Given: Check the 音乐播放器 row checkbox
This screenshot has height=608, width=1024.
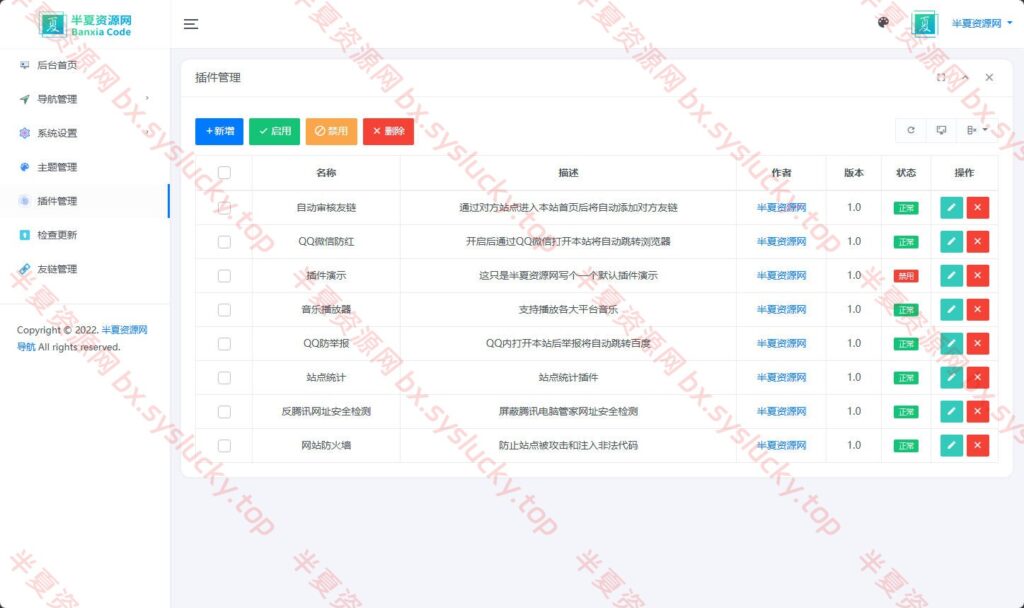Looking at the screenshot, I should pyautogui.click(x=224, y=310).
